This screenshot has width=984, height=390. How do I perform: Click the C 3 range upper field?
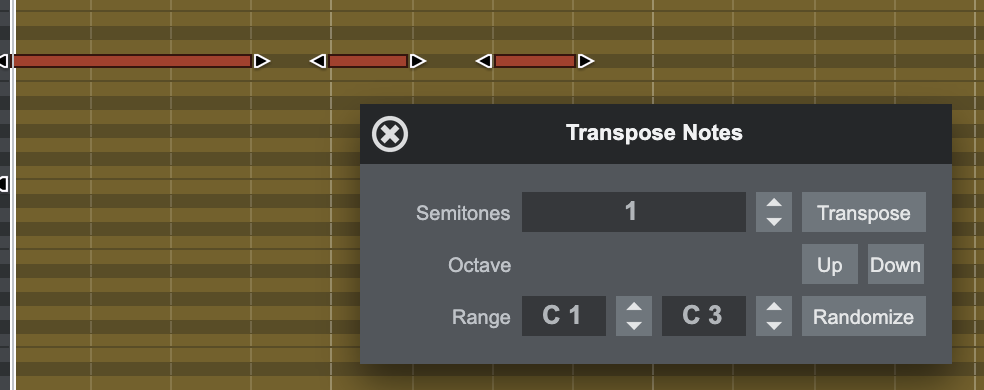(x=703, y=316)
